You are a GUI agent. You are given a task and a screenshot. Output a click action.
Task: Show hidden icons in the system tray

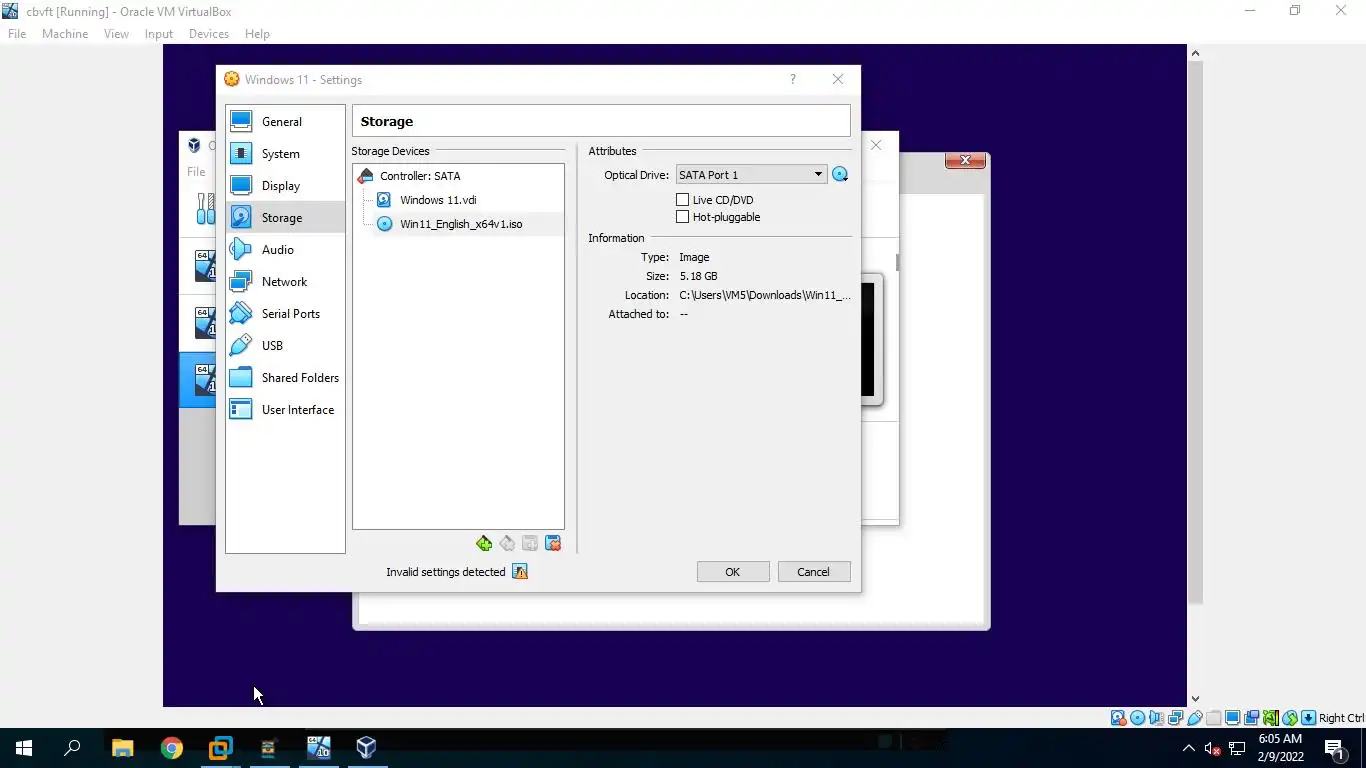1189,748
